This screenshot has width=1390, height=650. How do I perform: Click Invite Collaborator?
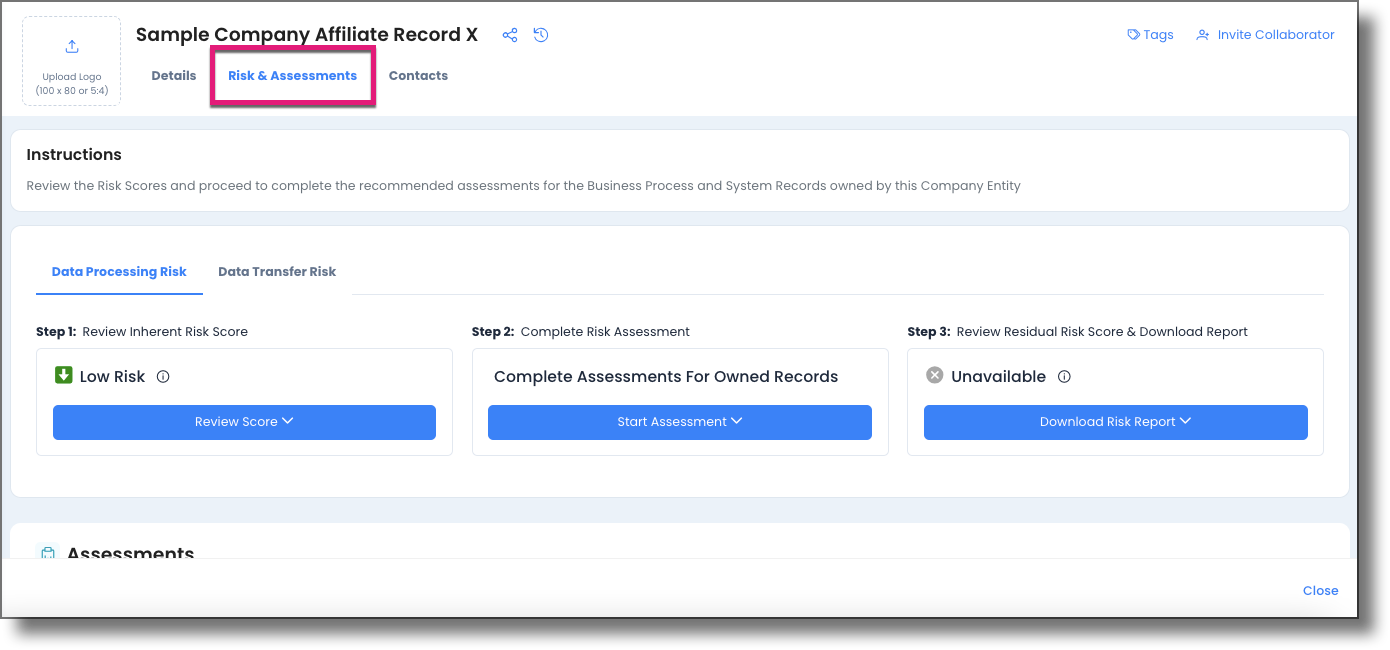tap(1273, 34)
